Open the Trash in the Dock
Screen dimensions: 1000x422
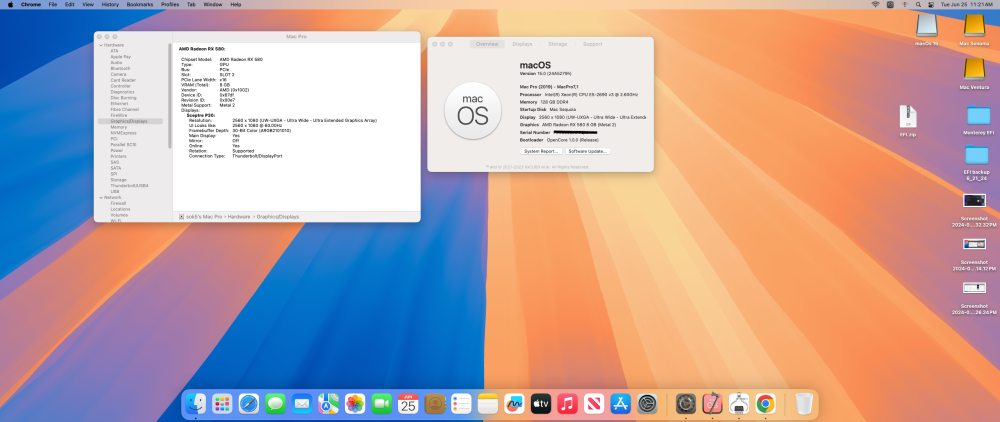804,403
